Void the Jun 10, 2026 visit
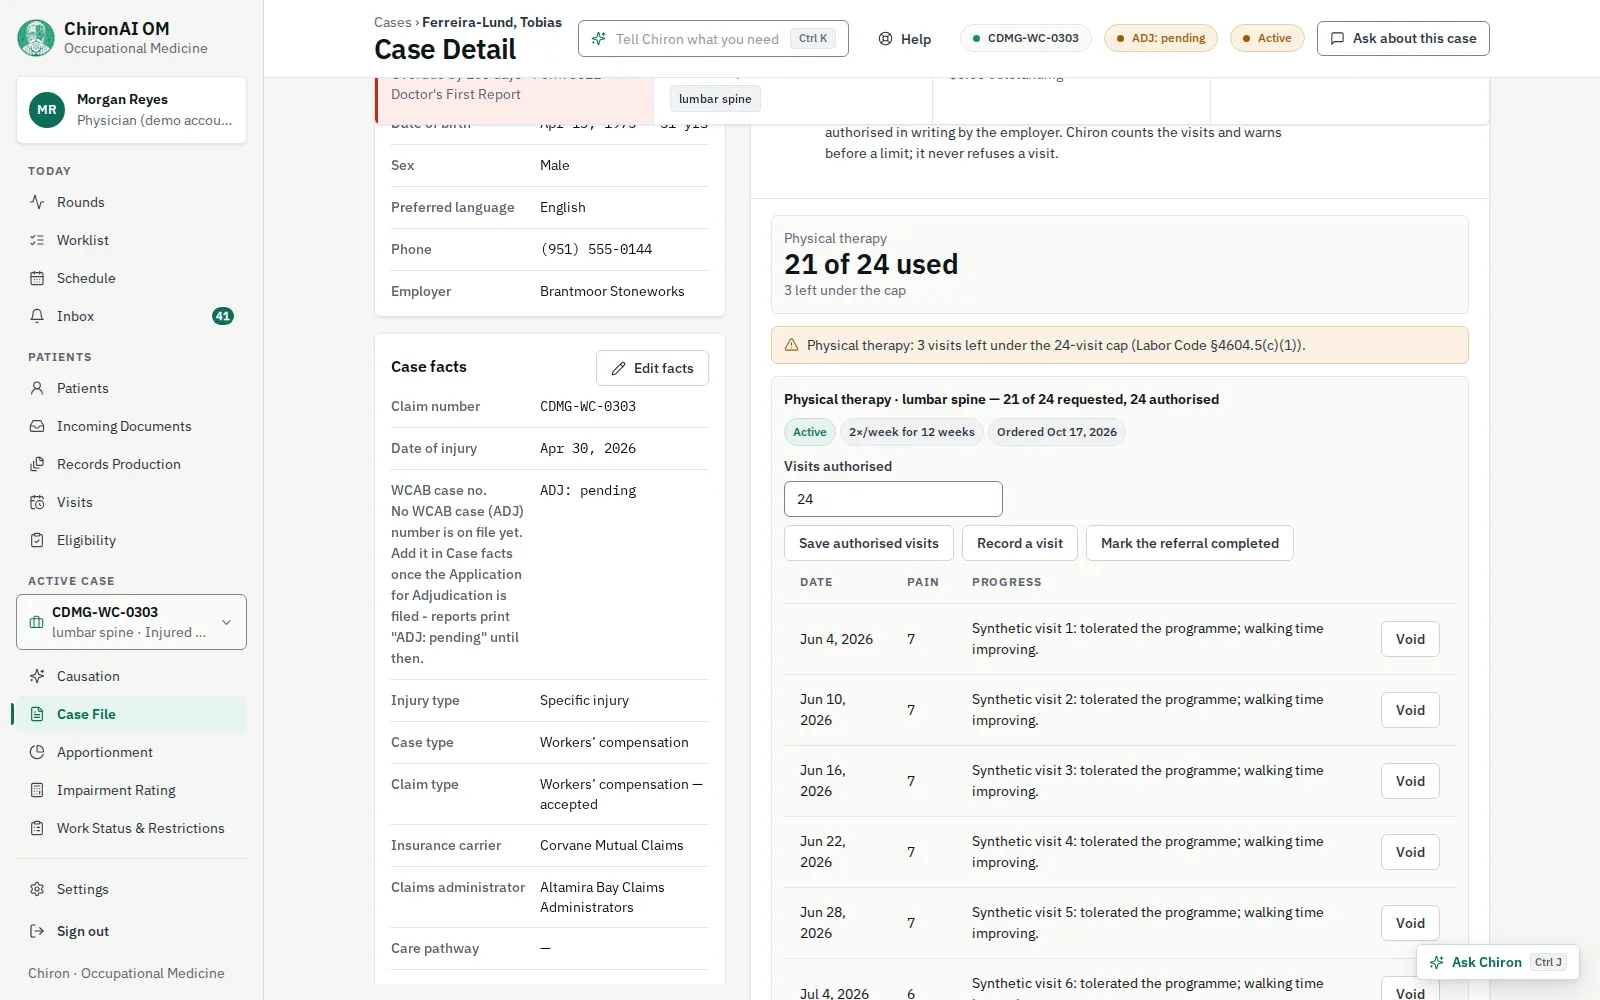The height and width of the screenshot is (1000, 1600). 1410,710
